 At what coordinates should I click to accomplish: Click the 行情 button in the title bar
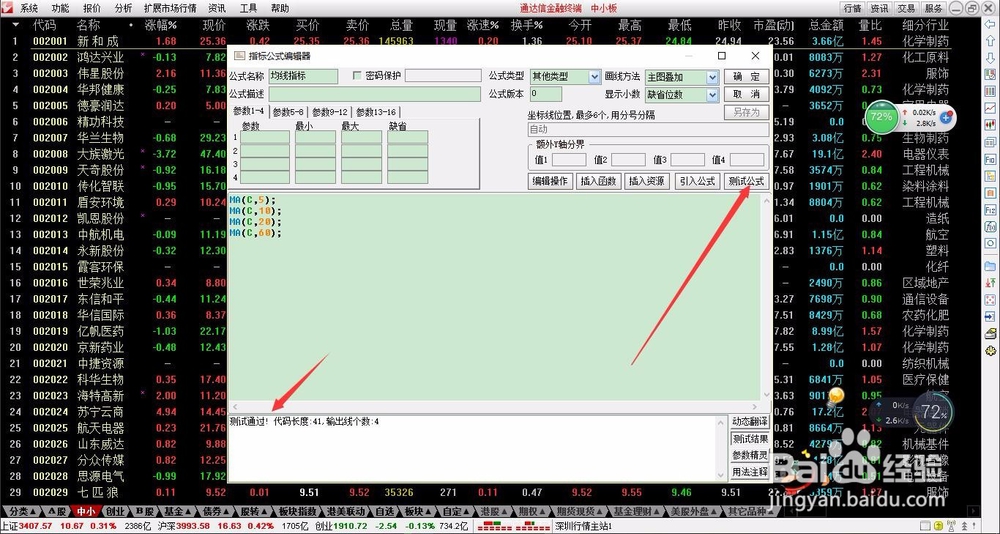[x=852, y=8]
